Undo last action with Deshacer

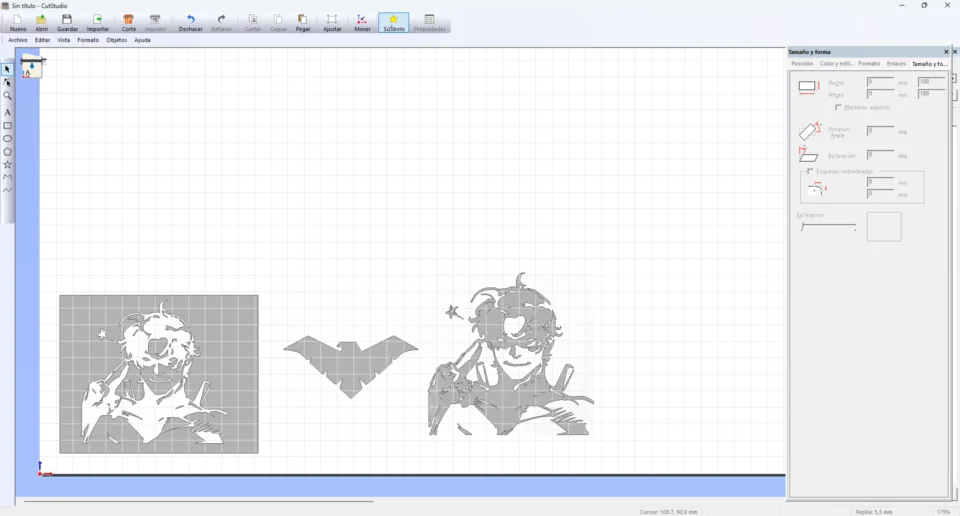coord(190,23)
